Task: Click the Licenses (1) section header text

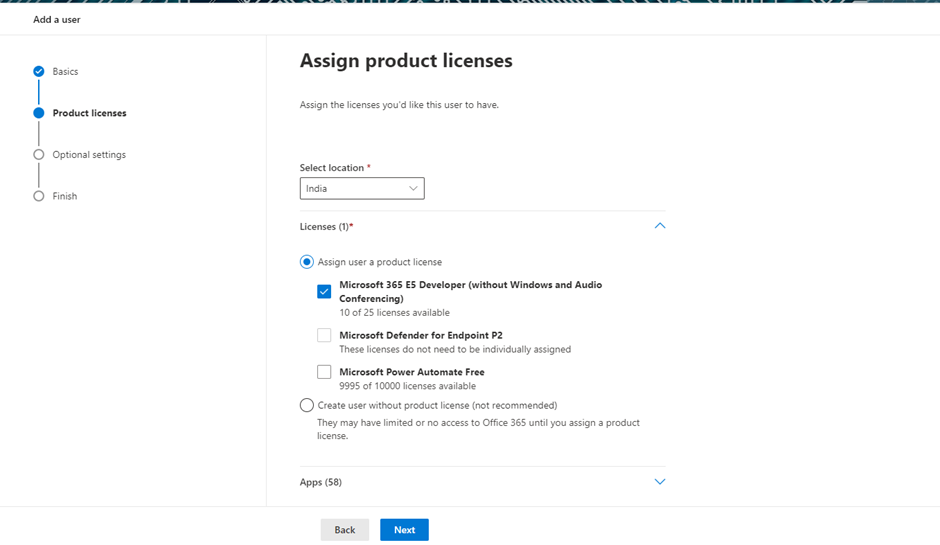Action: (327, 227)
